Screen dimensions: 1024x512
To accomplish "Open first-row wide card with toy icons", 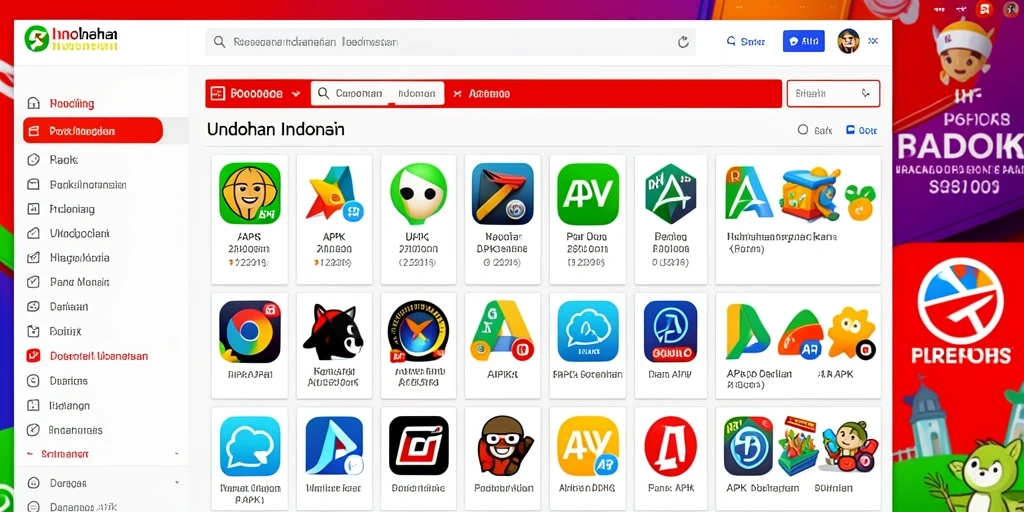I will tap(798, 219).
